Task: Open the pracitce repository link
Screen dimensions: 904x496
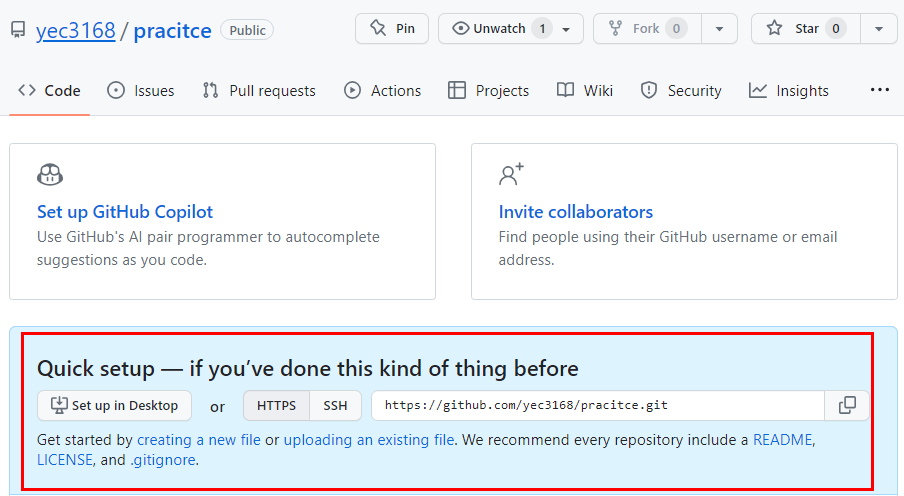Action: pos(172,31)
